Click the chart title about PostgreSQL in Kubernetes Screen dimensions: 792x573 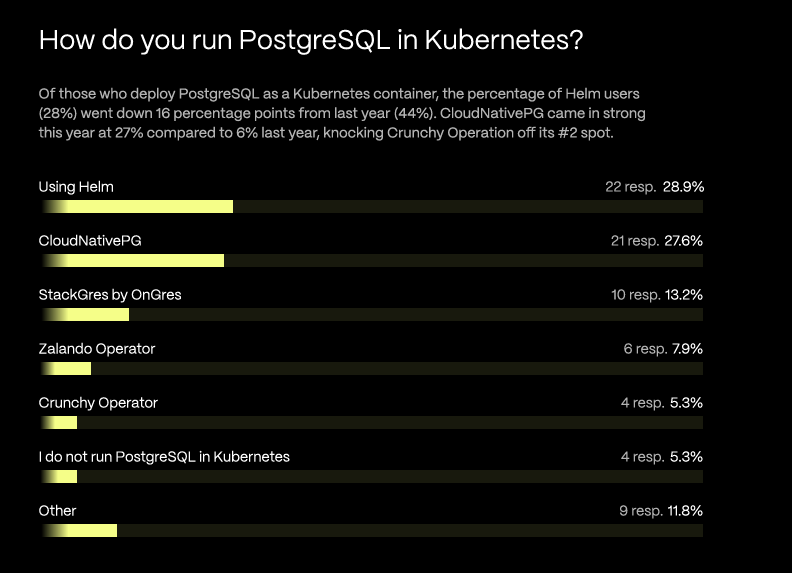click(x=311, y=40)
